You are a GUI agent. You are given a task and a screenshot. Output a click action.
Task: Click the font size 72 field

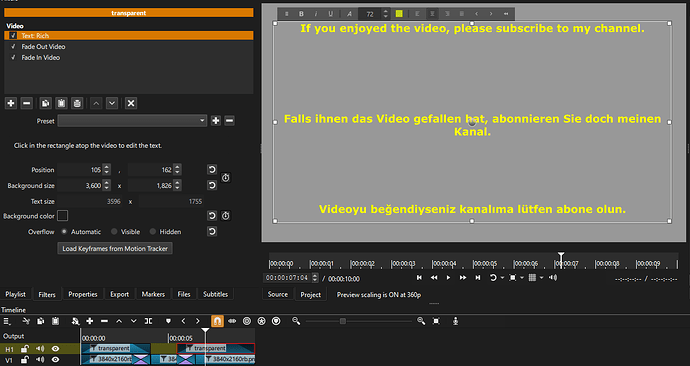click(x=370, y=14)
